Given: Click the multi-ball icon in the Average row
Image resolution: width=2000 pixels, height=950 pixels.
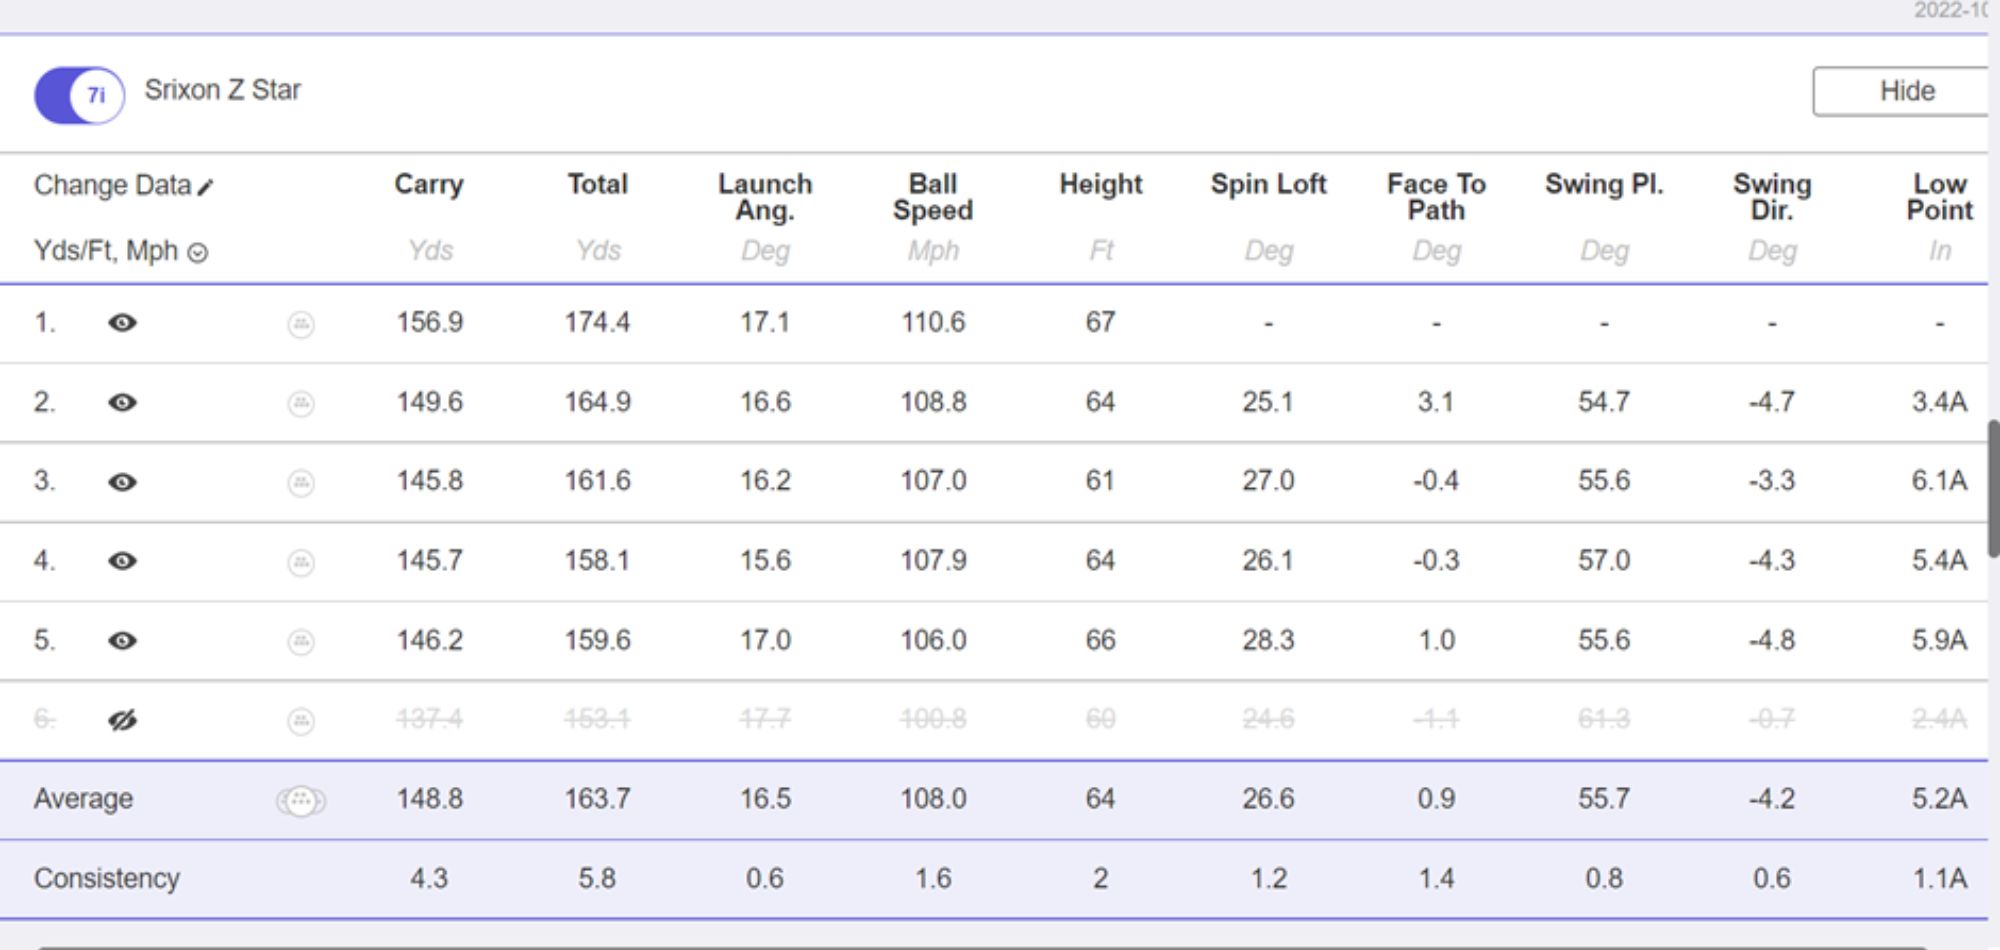Looking at the screenshot, I should [301, 800].
